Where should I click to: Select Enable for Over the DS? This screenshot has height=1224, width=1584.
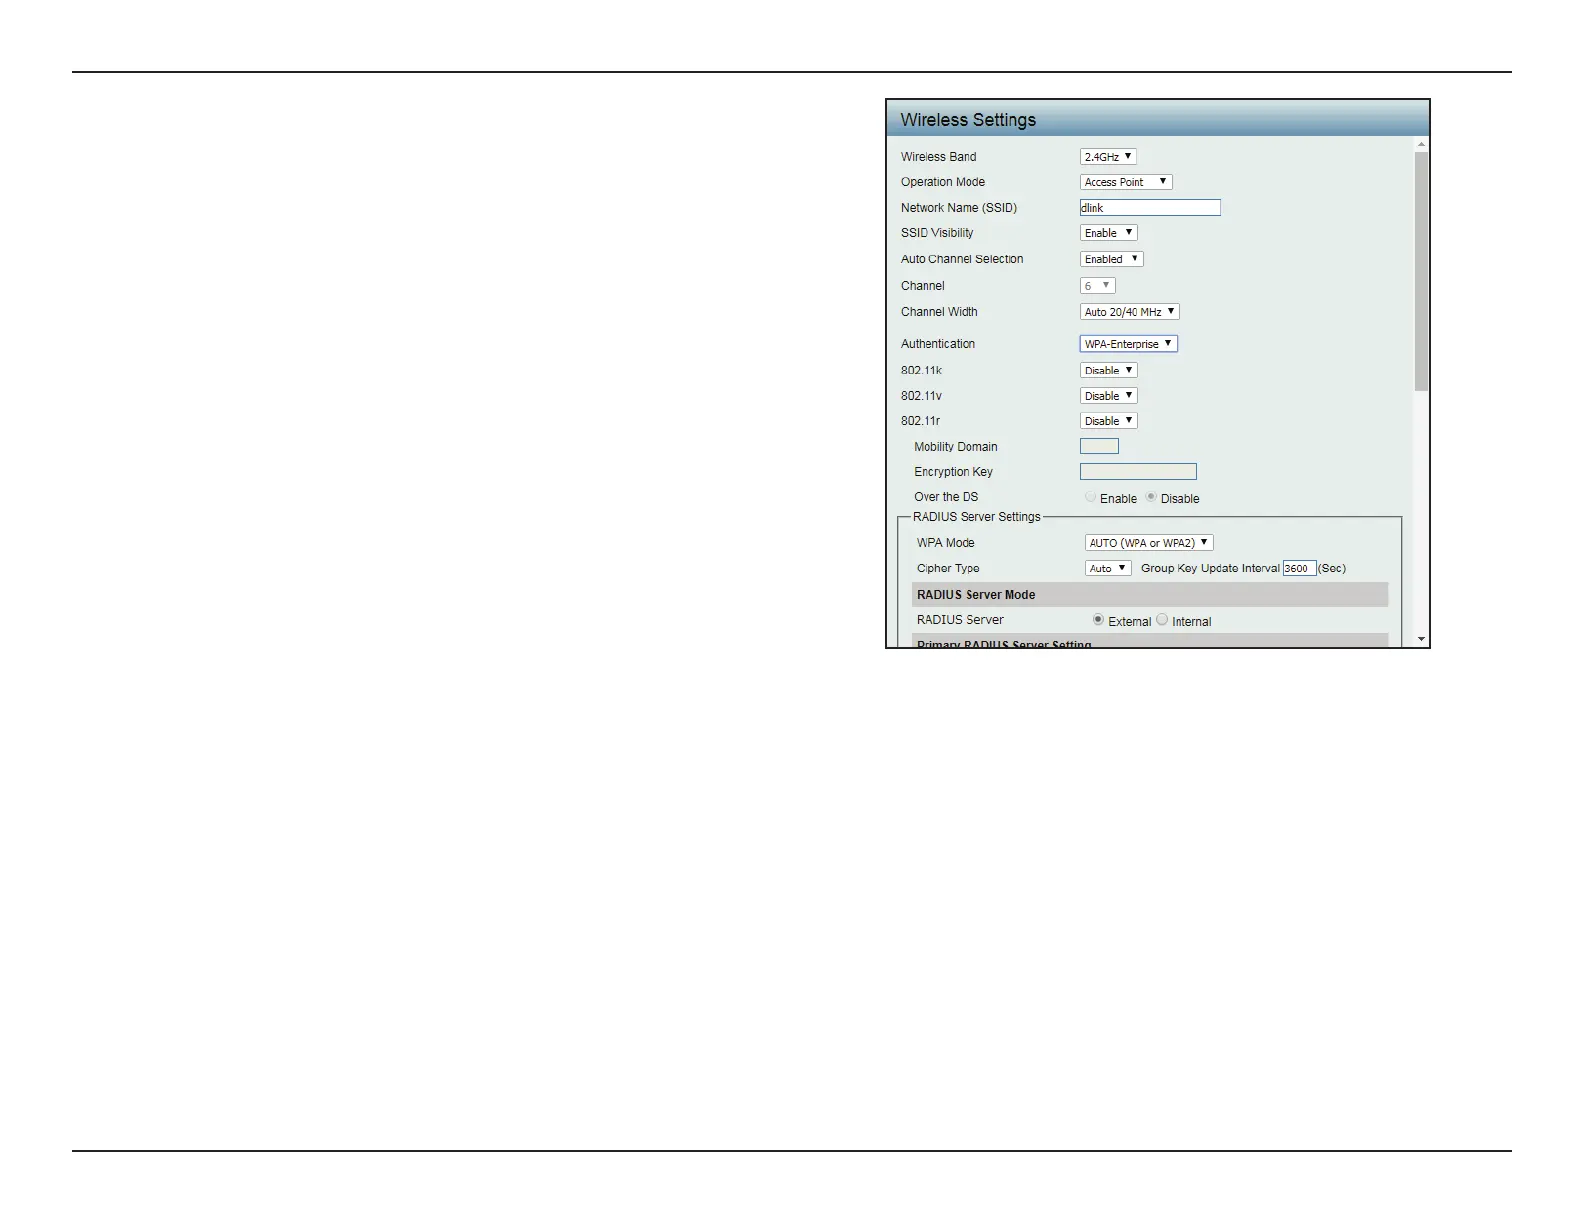(1091, 497)
